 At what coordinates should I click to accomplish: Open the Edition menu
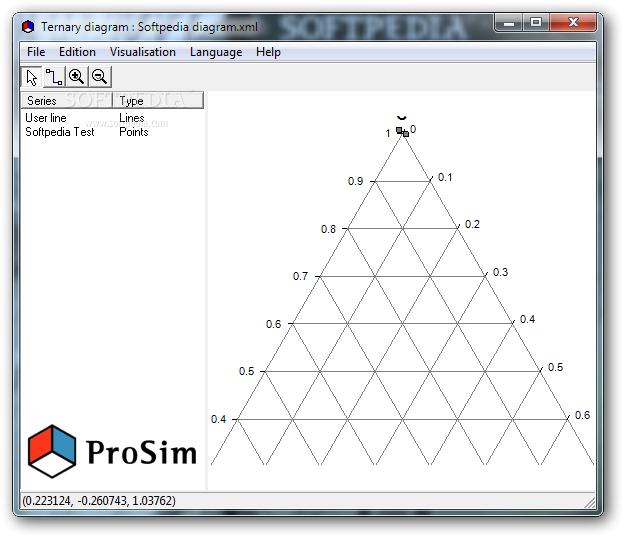(77, 52)
